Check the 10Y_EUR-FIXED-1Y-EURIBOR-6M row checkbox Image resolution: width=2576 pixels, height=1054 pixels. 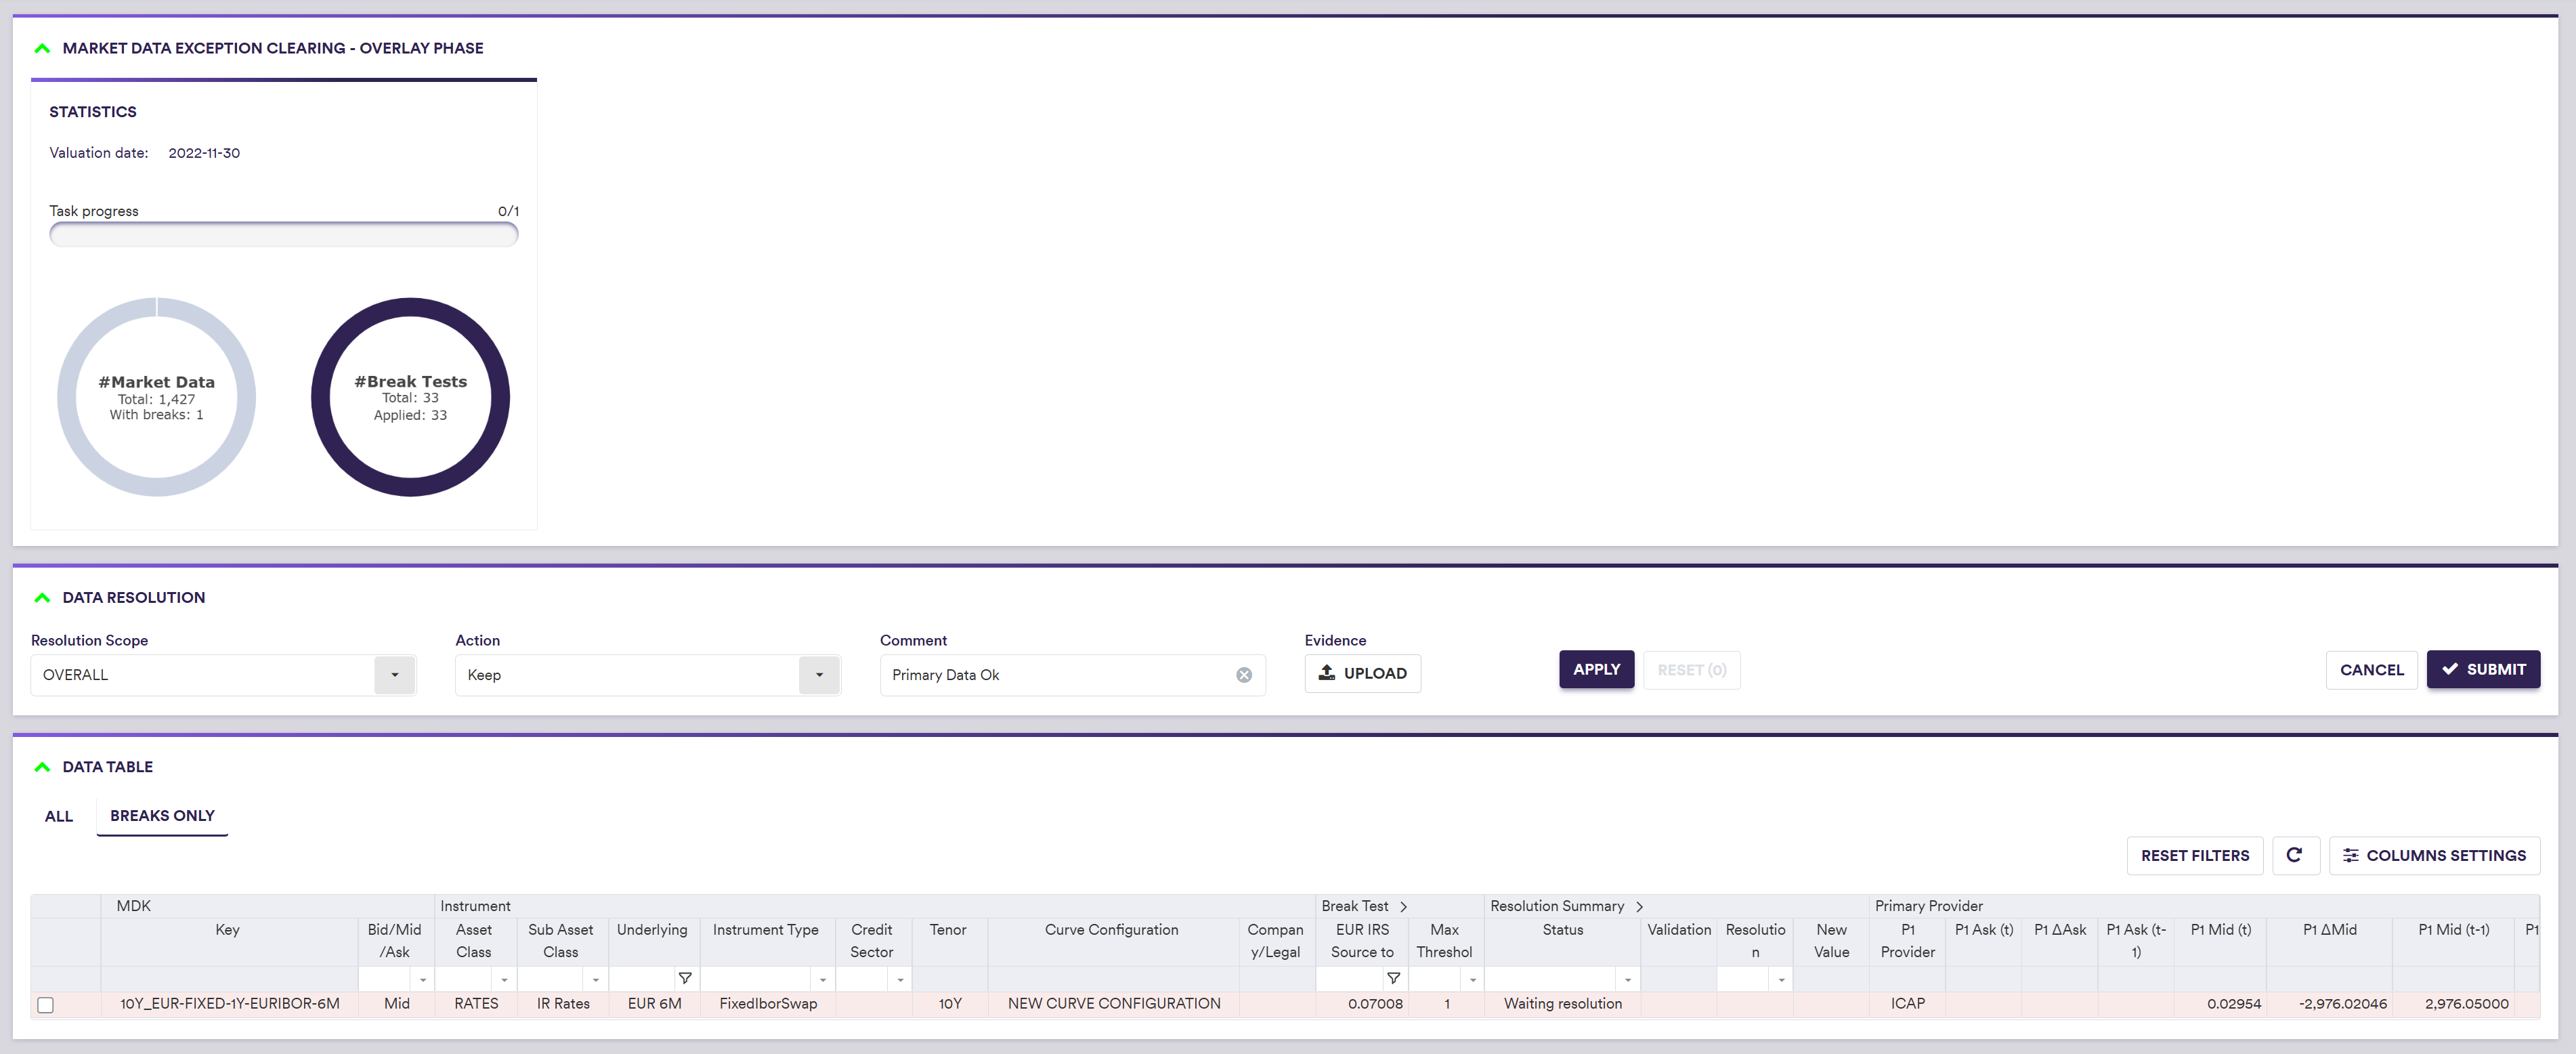46,1004
